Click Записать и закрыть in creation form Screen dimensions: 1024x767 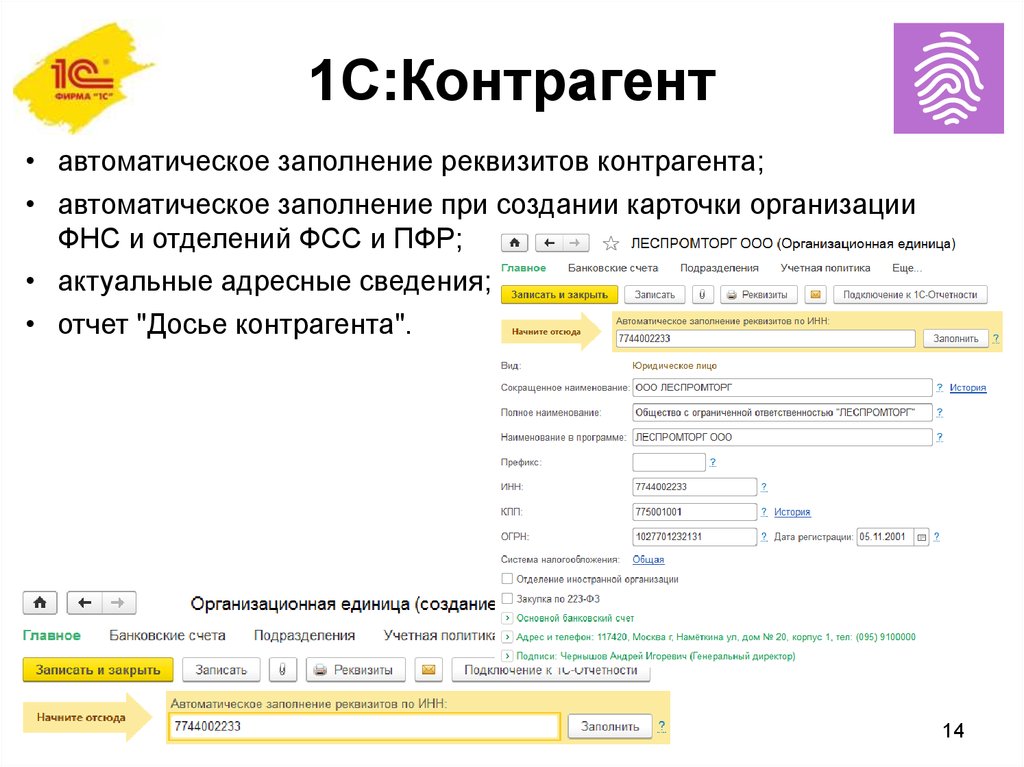pos(98,670)
